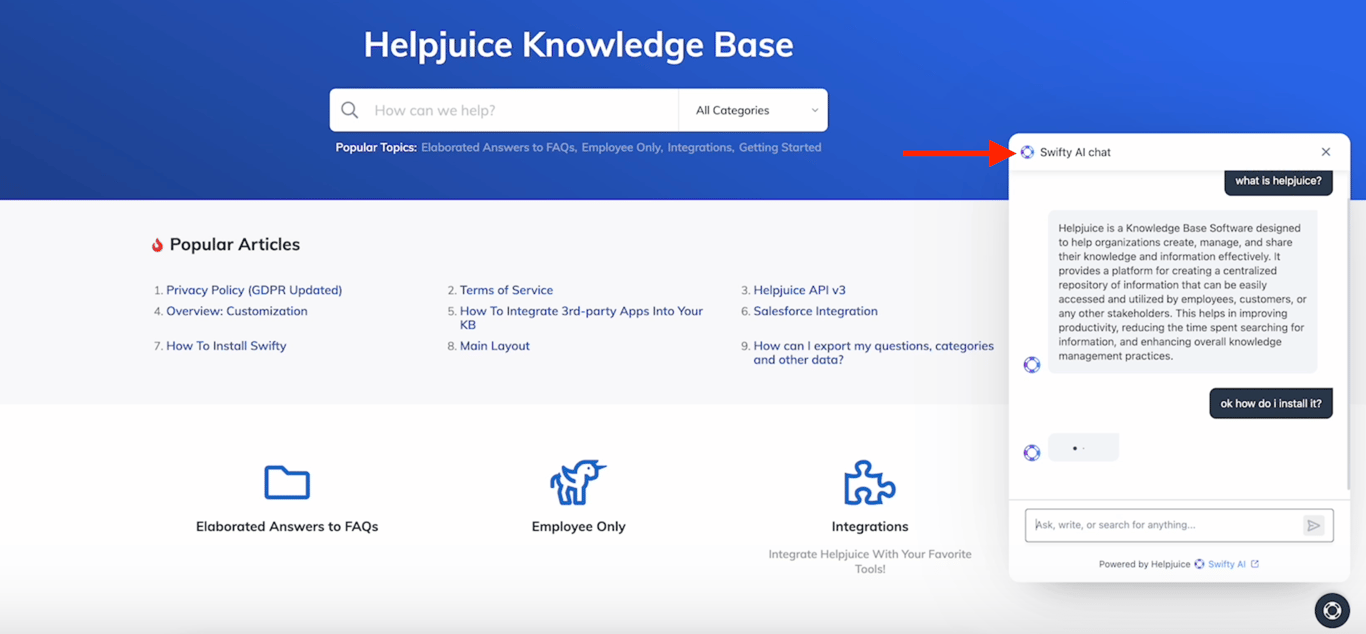Open the Helpjuice API v3 article
Viewport: 1366px width, 634px height.
click(x=799, y=290)
